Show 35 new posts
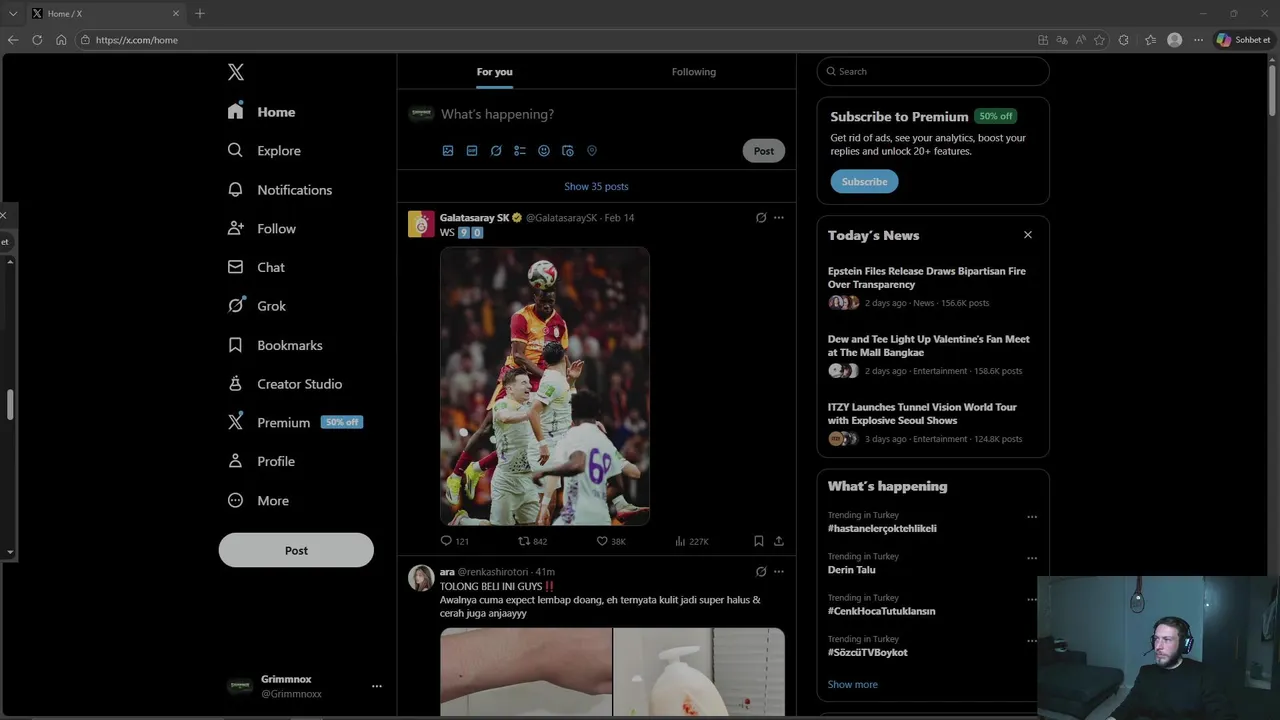1280x720 pixels. click(596, 186)
